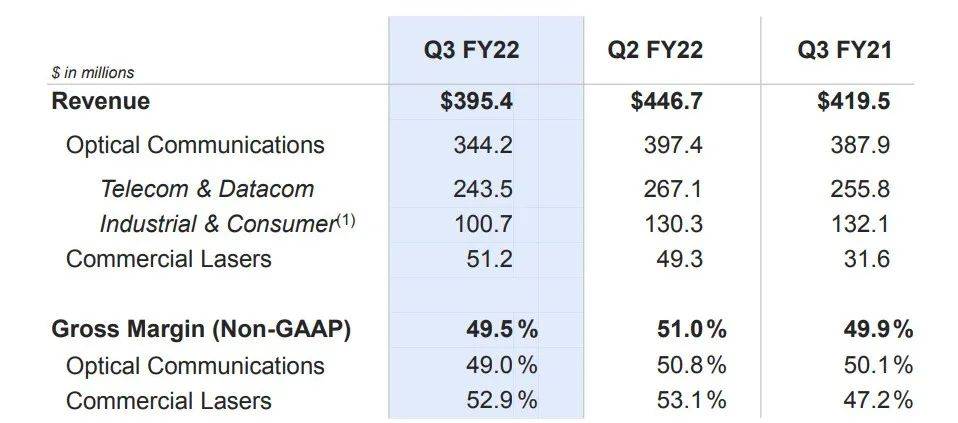Click the Q3 FY21 column header
The image size is (958, 423).
point(844,49)
